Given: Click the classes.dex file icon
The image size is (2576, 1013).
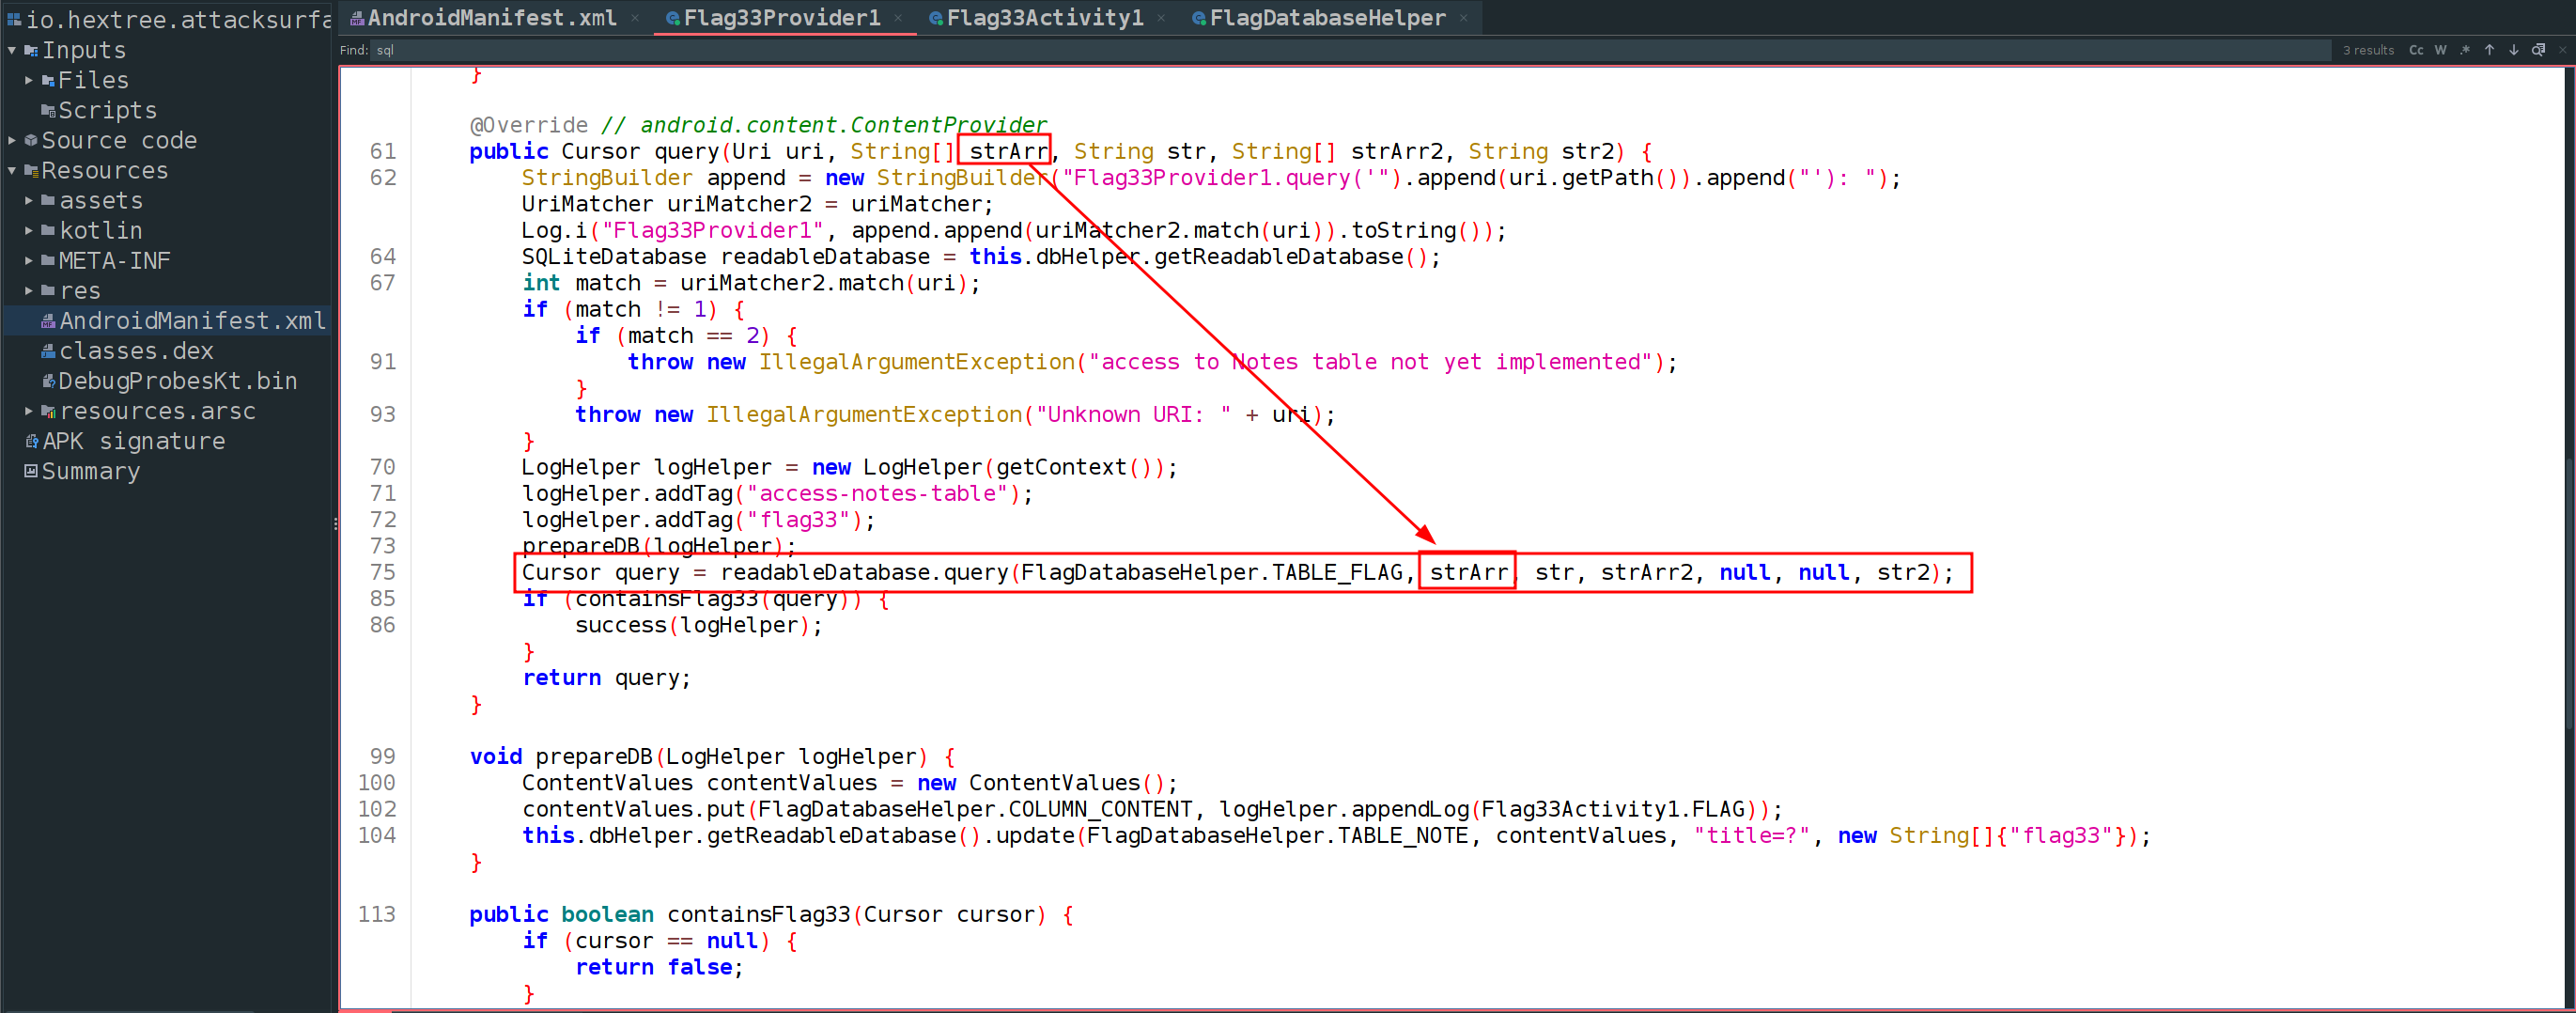Looking at the screenshot, I should point(48,351).
